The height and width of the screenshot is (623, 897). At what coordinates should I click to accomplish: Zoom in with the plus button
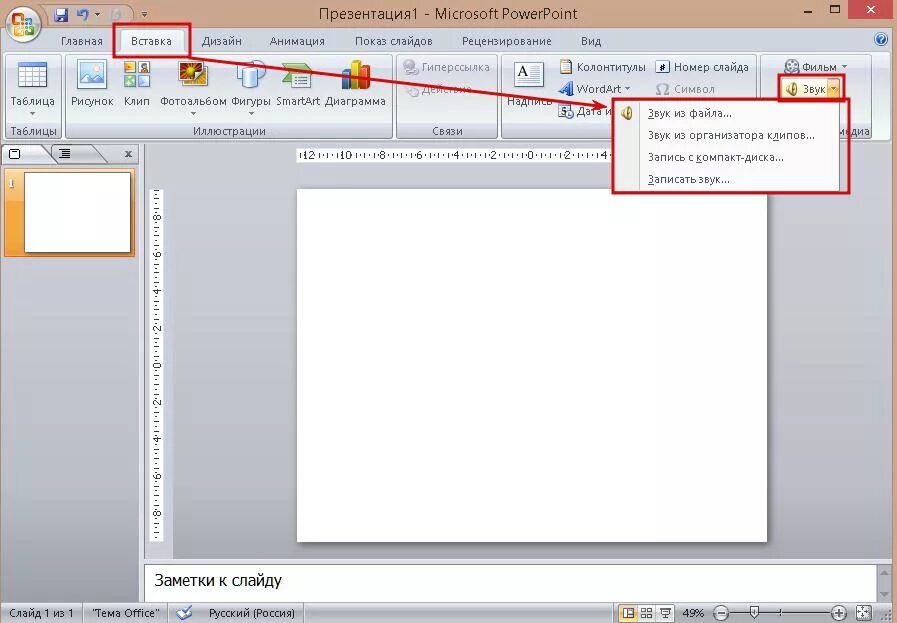(839, 613)
